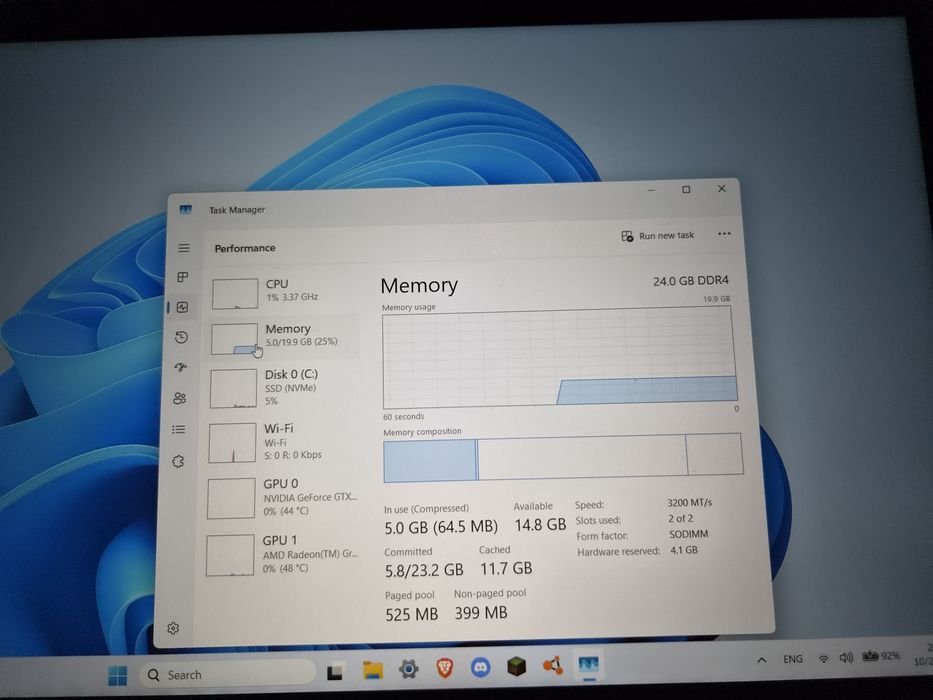Open Discord from the taskbar

click(x=481, y=667)
